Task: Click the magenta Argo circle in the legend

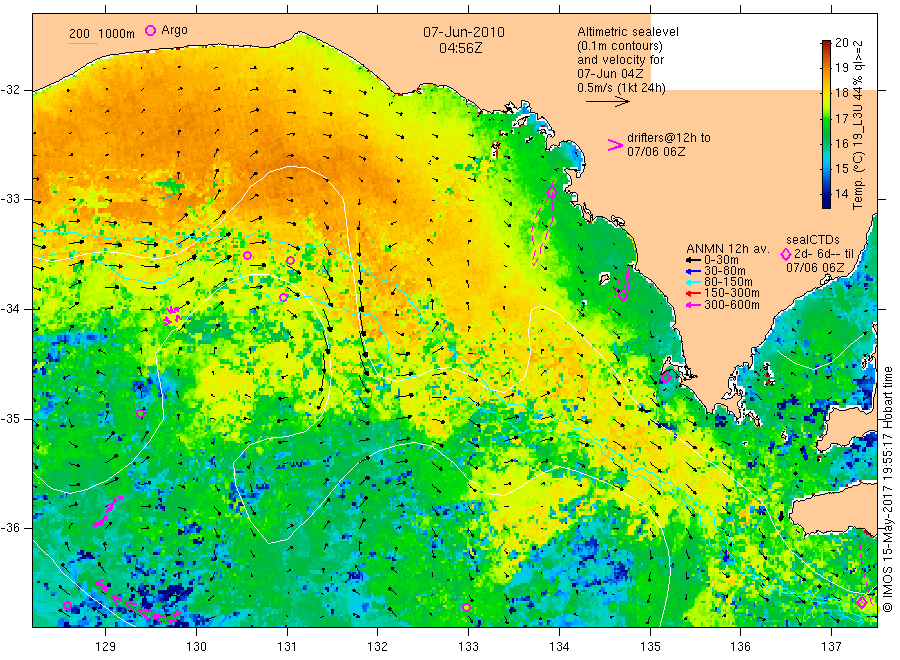Action: (150, 31)
